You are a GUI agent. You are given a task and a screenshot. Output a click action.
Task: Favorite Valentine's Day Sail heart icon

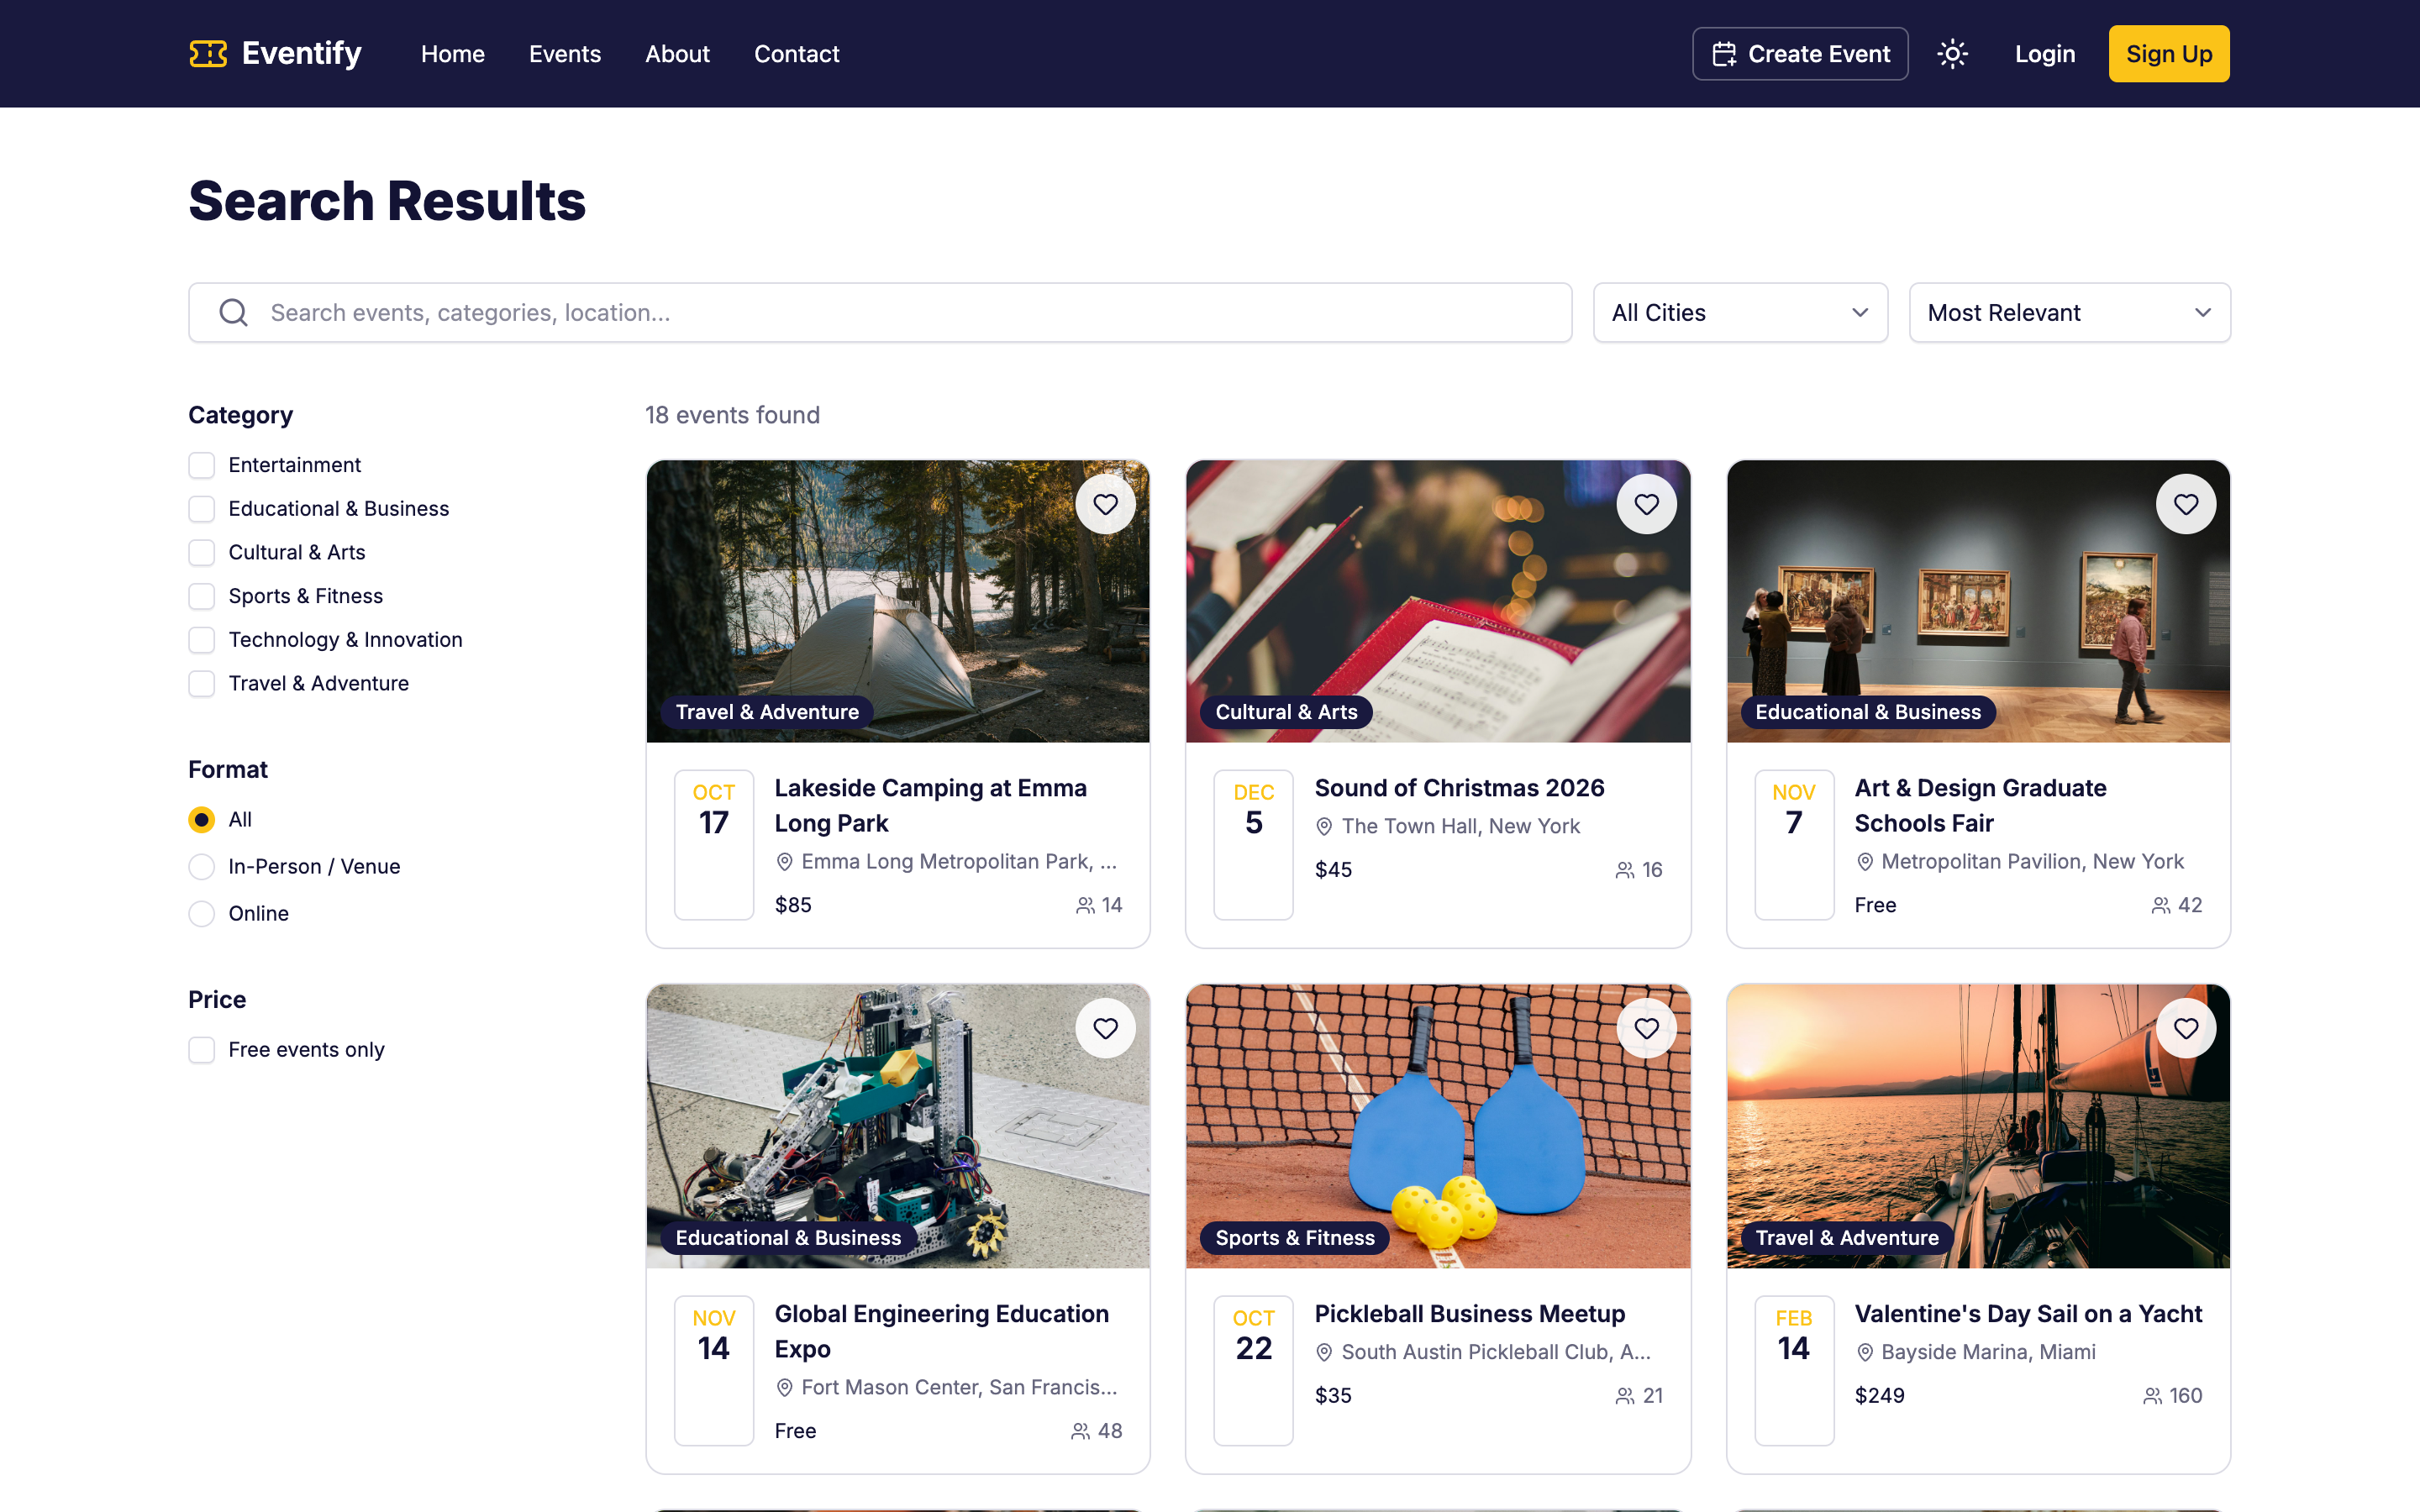click(2186, 1028)
